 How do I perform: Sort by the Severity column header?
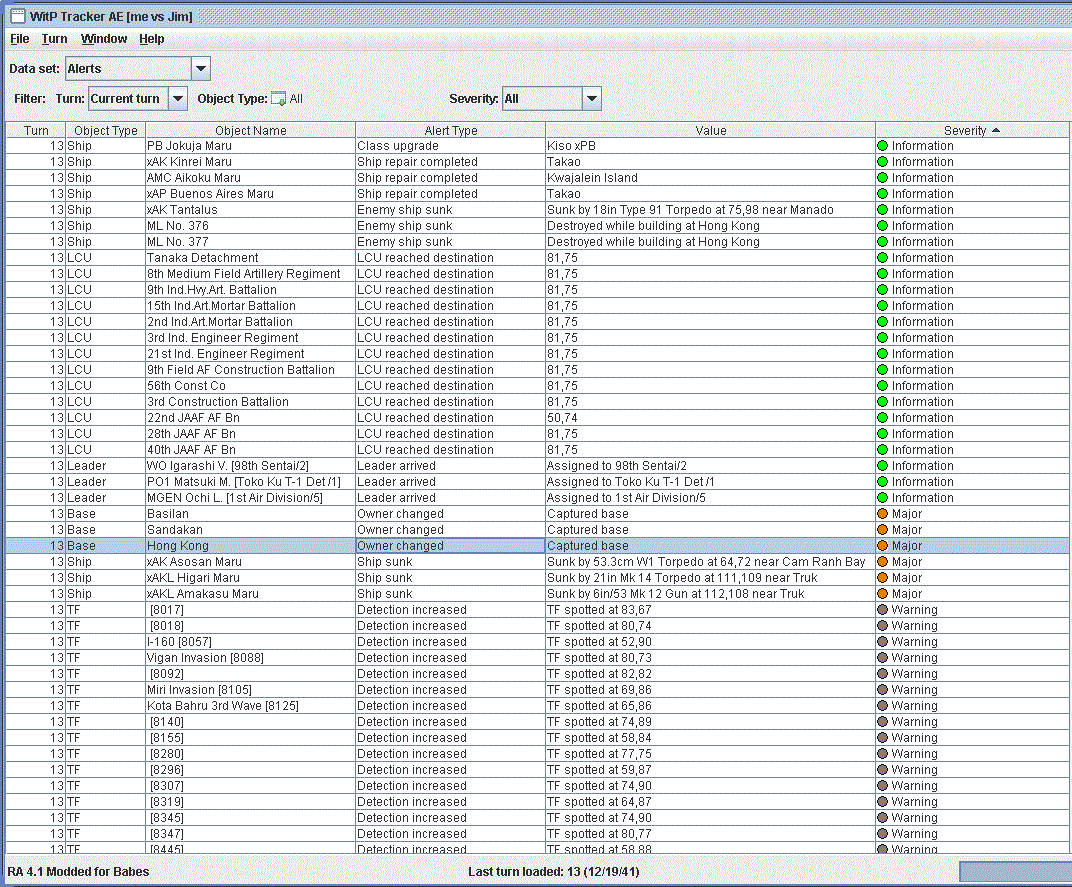[x=972, y=131]
